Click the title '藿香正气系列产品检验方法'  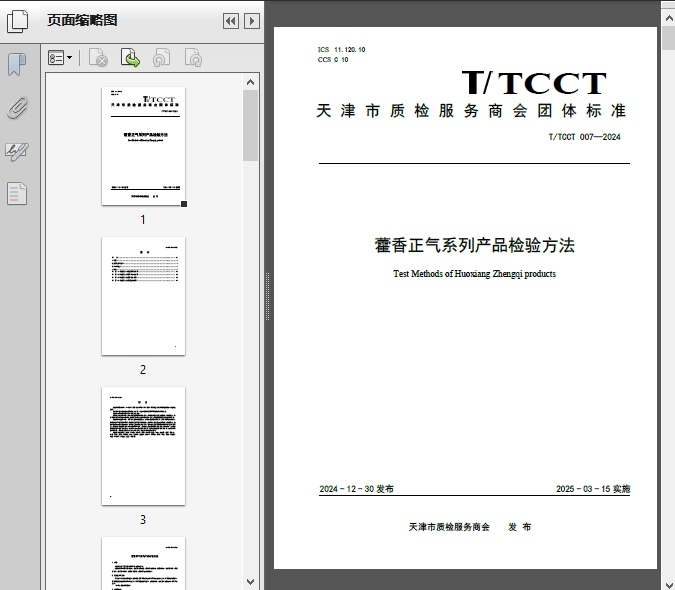474,245
